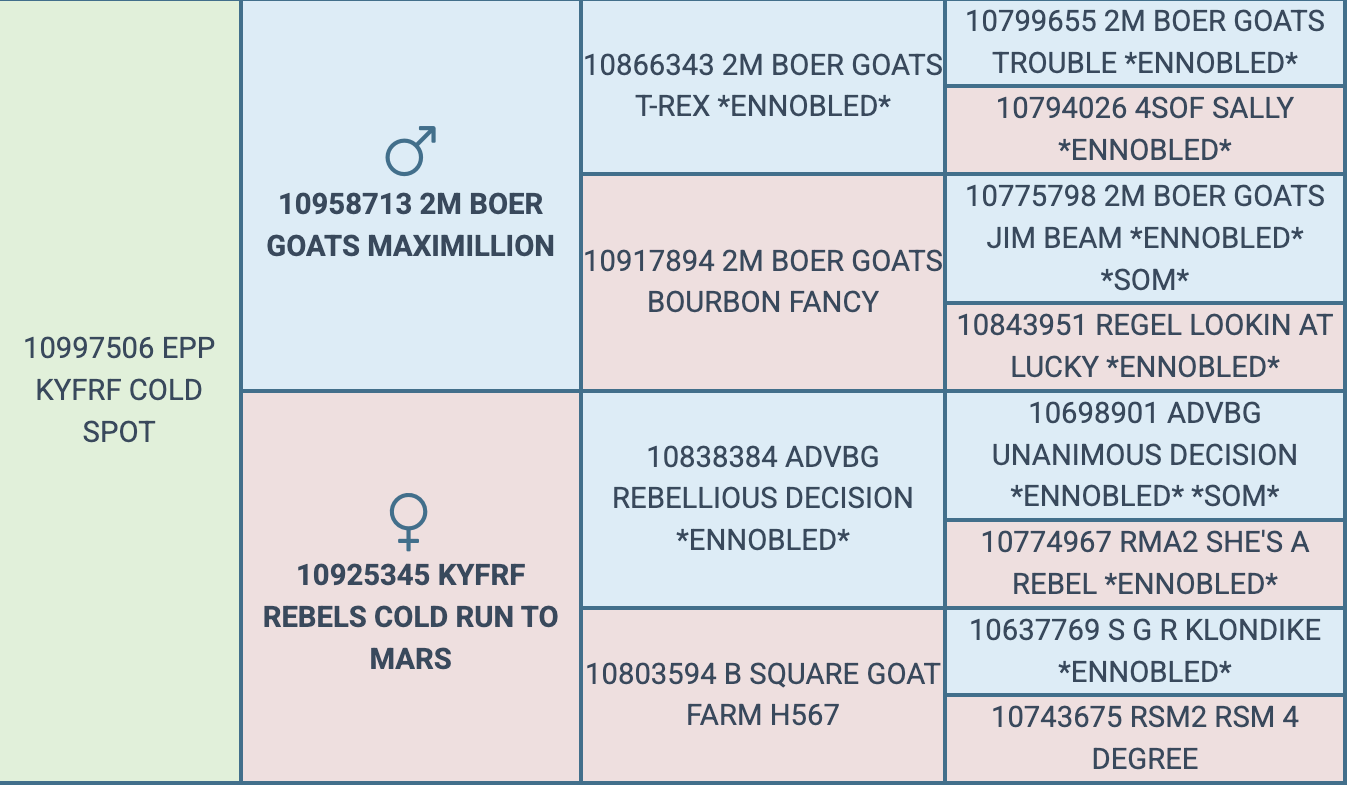The width and height of the screenshot is (1352, 786).
Task: Click the male symbol icon
Action: (x=411, y=151)
